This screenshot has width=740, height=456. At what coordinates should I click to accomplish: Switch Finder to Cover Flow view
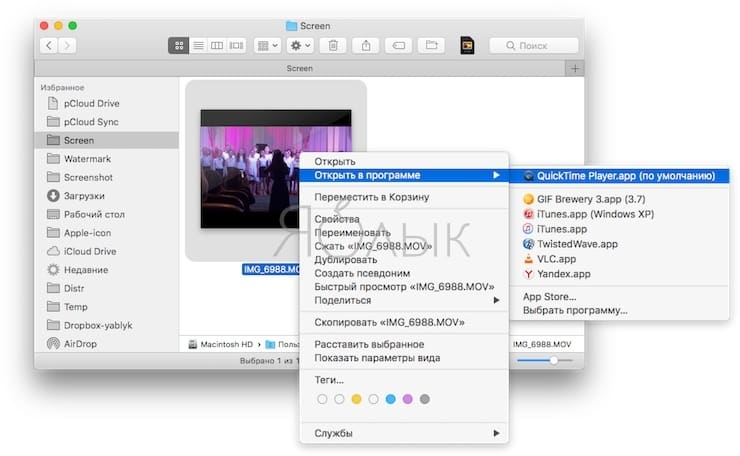tap(236, 45)
